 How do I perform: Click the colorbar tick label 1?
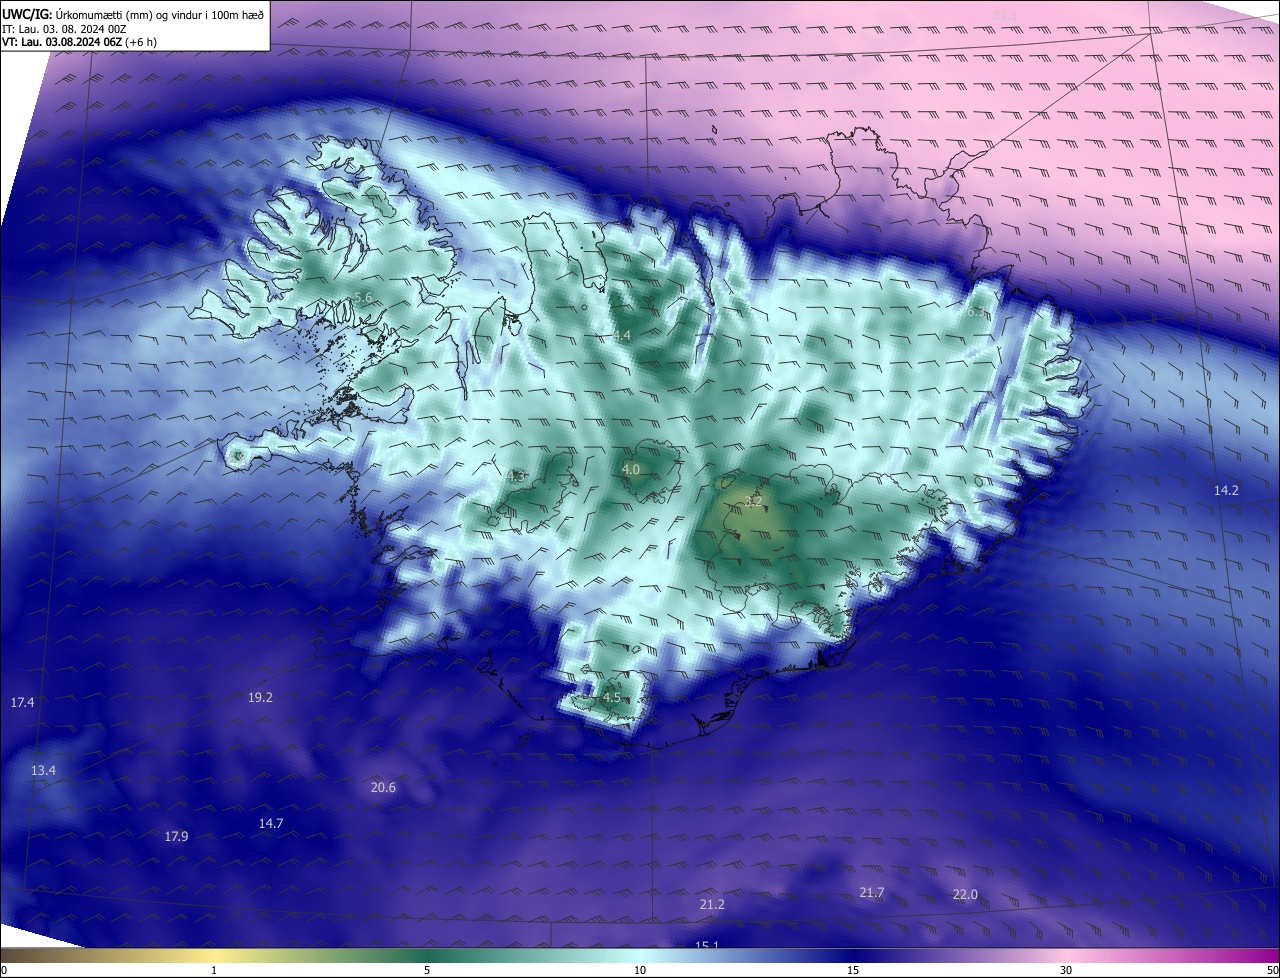point(214,970)
